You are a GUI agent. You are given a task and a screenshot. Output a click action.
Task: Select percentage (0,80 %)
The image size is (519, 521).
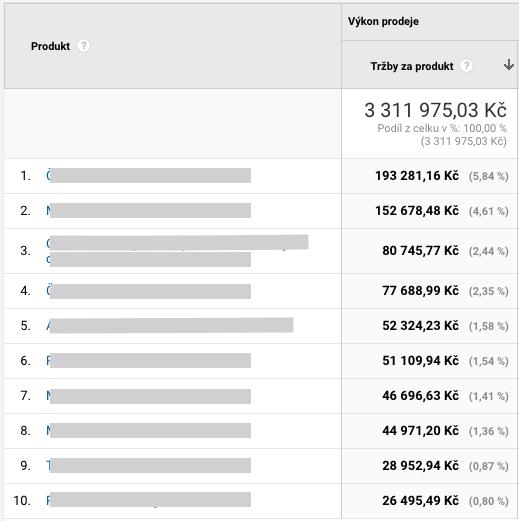[x=489, y=501]
